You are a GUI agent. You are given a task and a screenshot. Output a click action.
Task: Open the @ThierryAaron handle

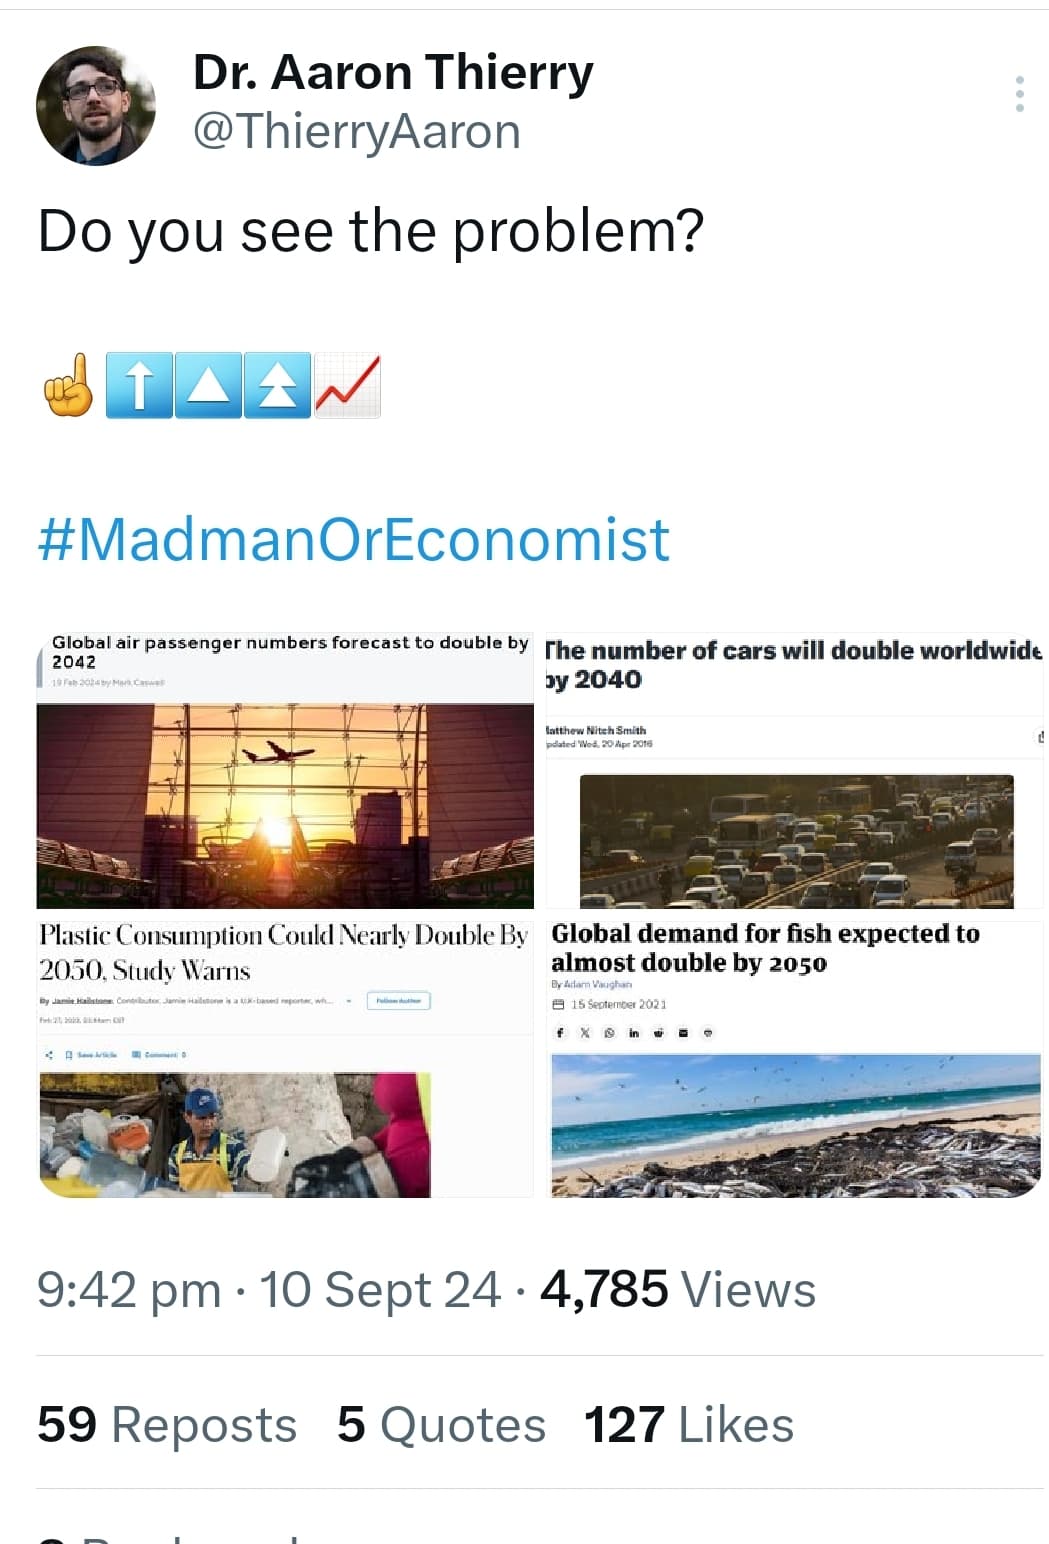[x=356, y=132]
